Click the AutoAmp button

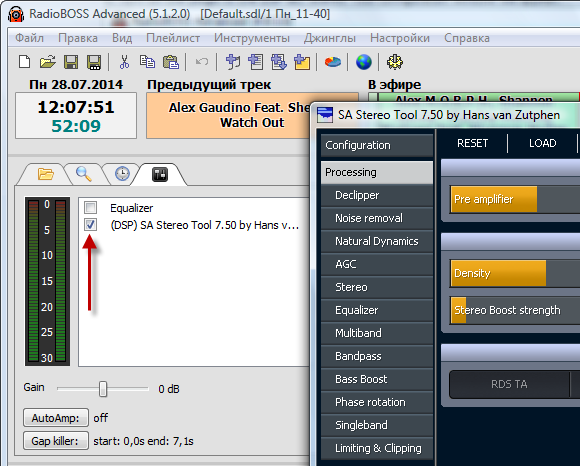tap(56, 418)
